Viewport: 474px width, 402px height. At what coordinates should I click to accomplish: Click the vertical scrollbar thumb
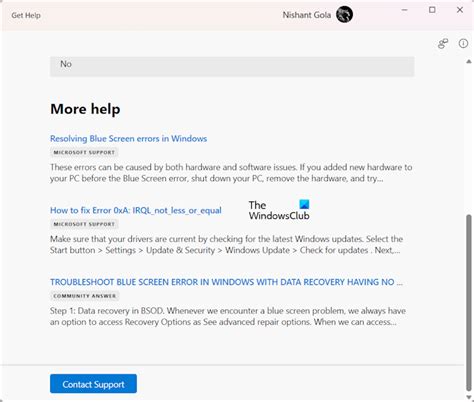pos(469,302)
